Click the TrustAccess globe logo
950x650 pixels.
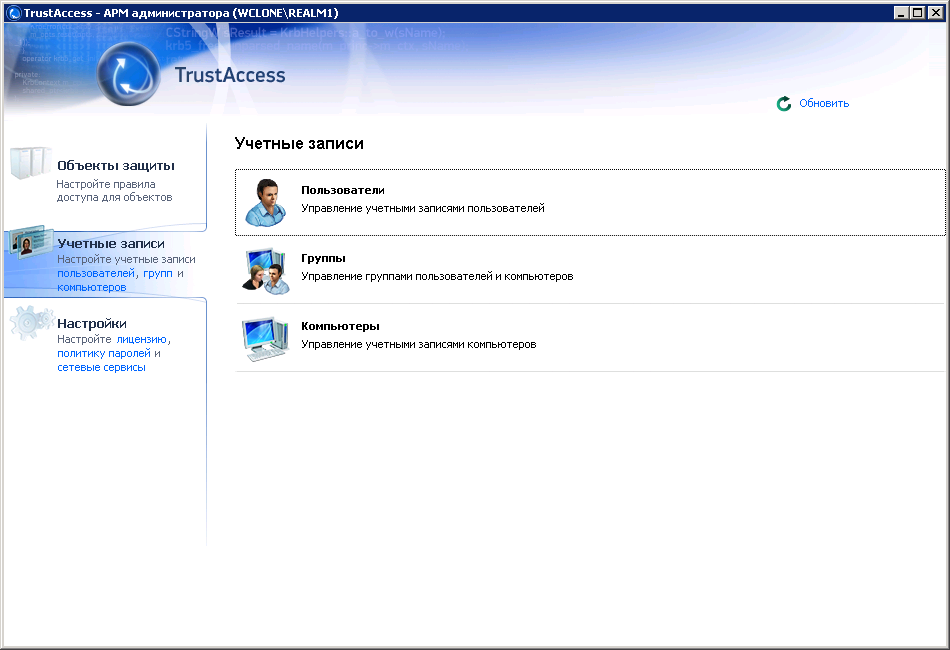click(128, 75)
